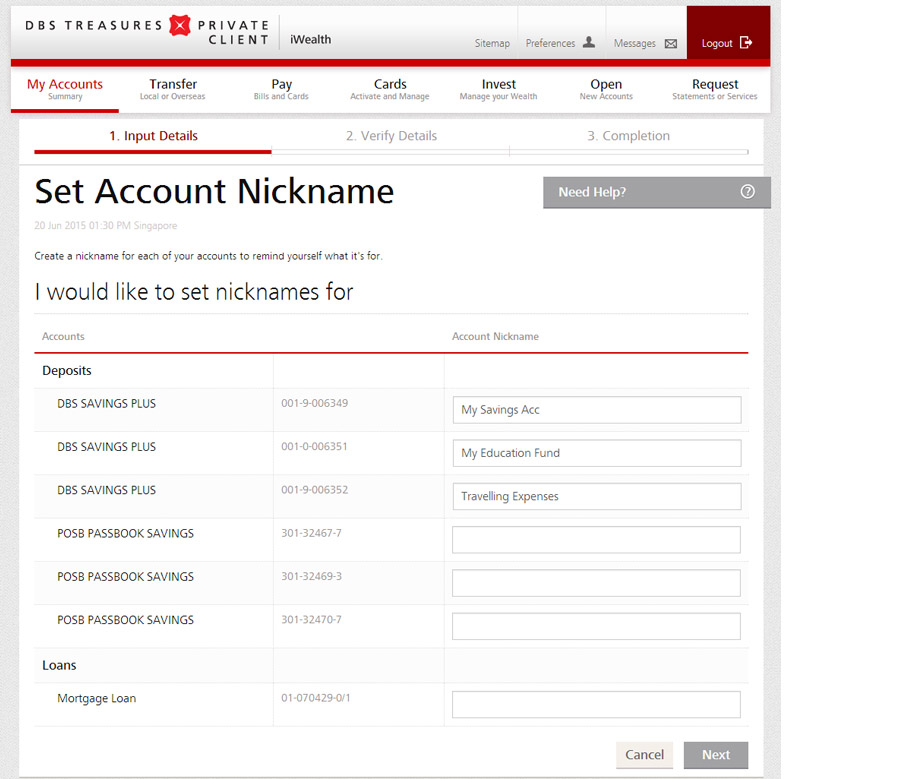Click account number 001-9-006352

pos(315,490)
